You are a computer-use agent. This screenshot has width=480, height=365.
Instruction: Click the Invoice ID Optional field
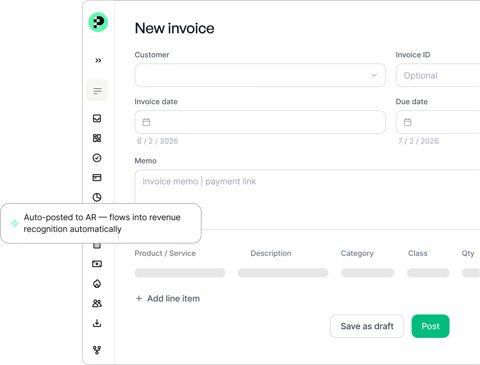[438, 75]
